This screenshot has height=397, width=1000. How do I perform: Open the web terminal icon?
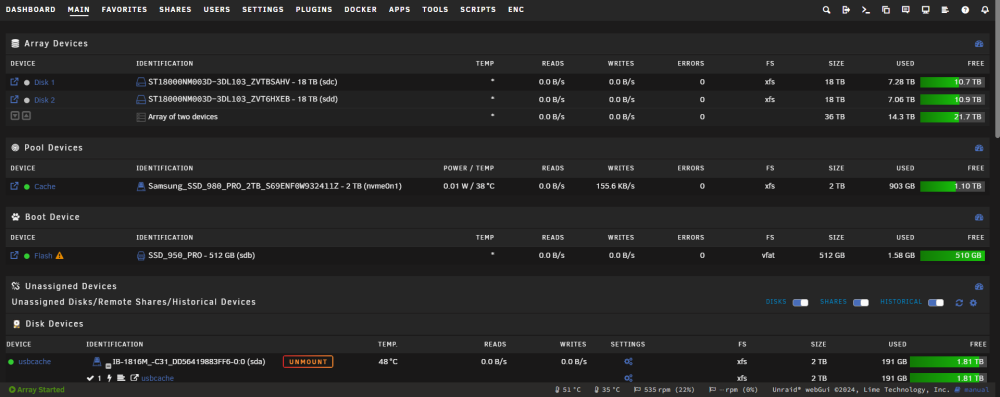pos(865,10)
